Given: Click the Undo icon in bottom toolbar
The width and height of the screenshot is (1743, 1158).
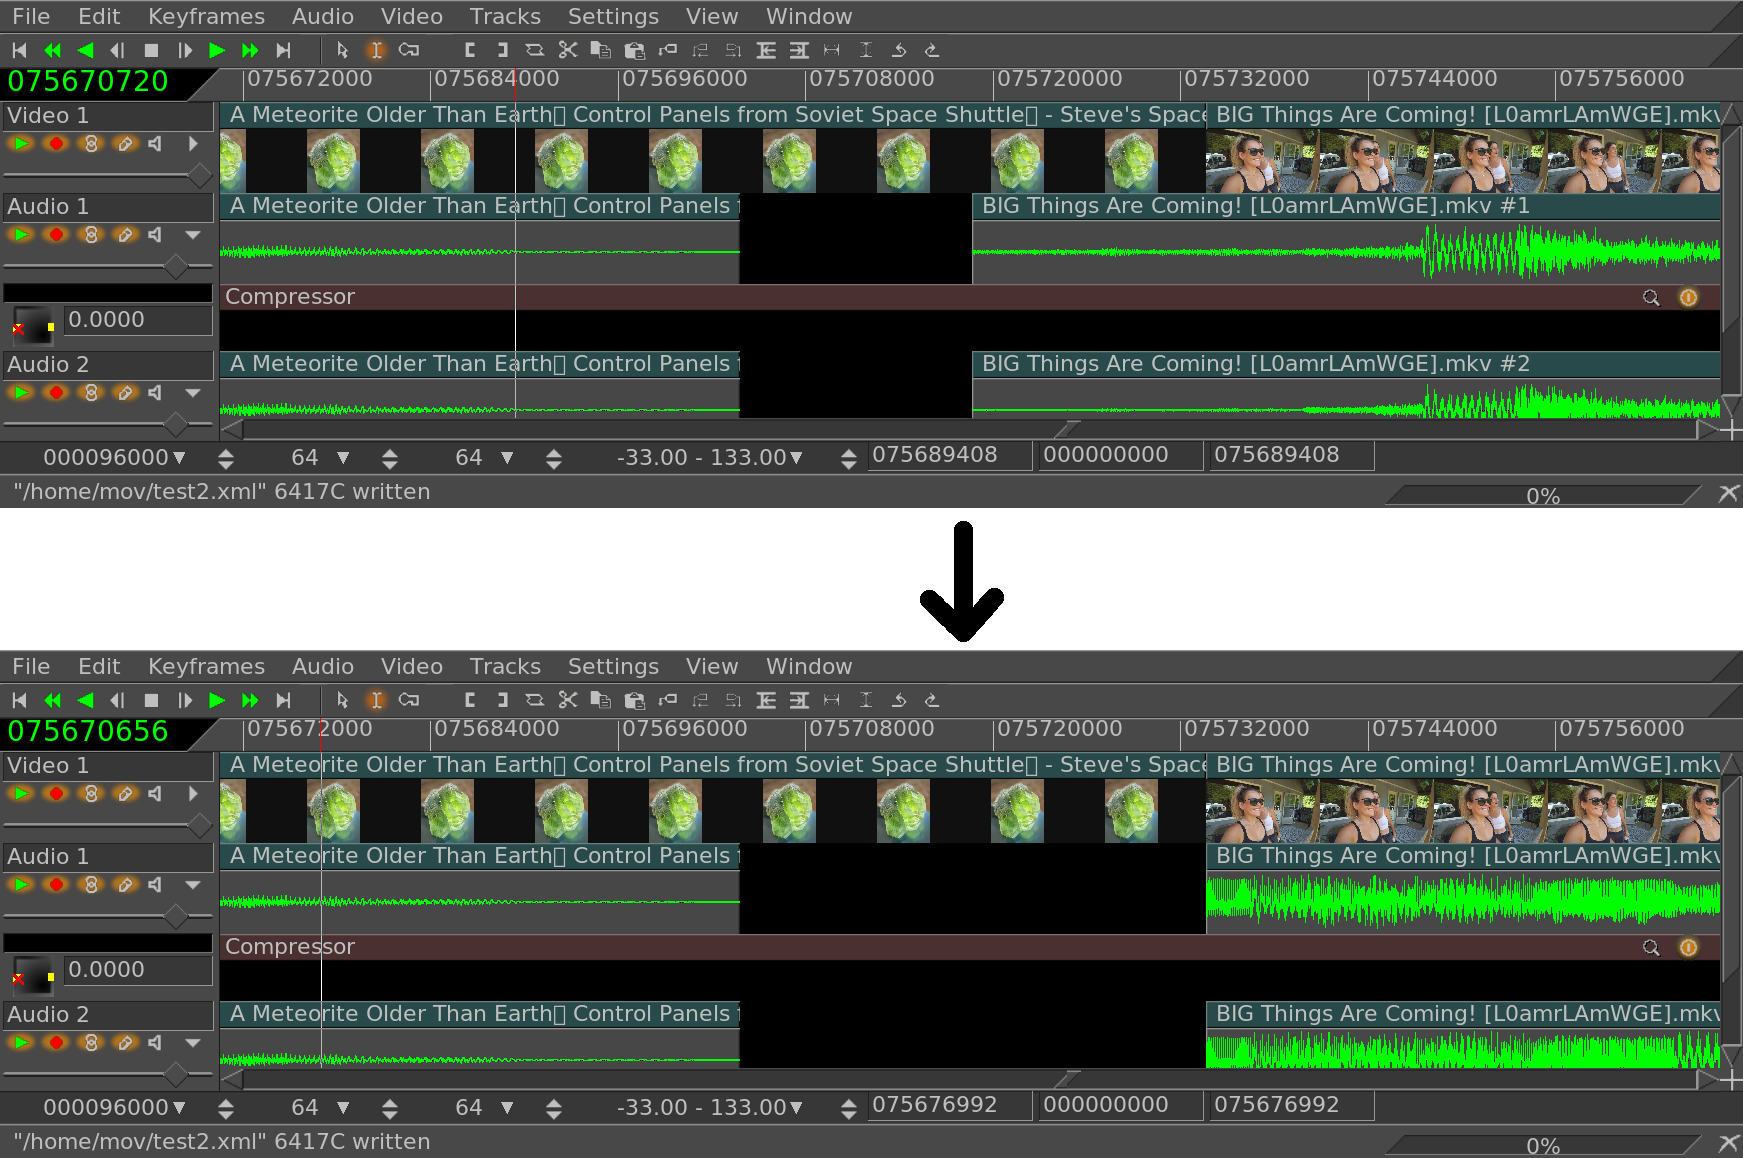Looking at the screenshot, I should [899, 700].
